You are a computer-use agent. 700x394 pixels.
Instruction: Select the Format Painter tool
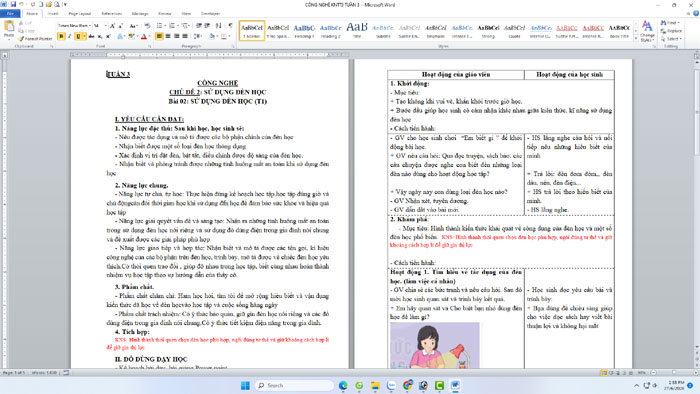(x=35, y=39)
